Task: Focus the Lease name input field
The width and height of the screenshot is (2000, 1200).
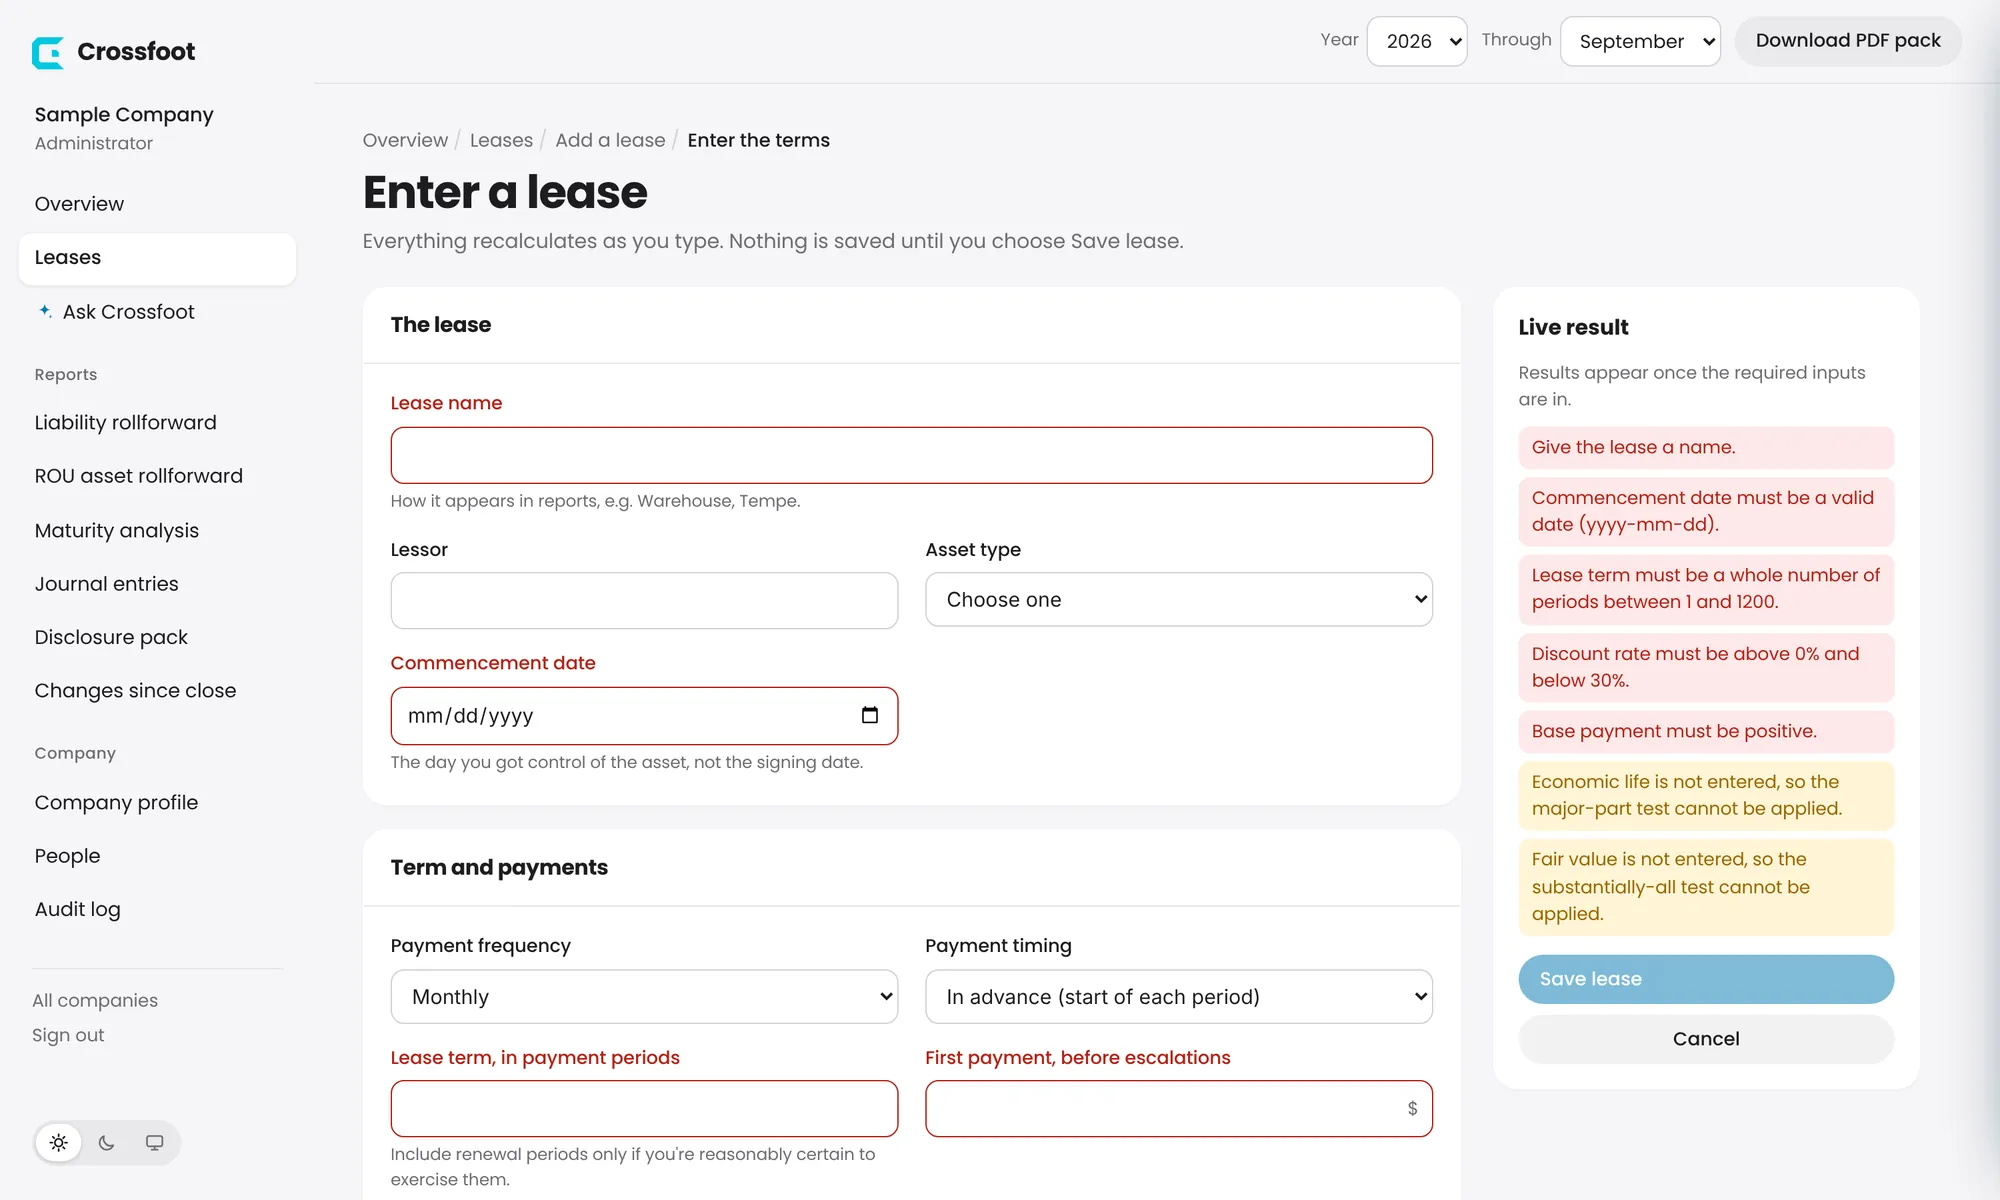Action: pyautogui.click(x=911, y=455)
